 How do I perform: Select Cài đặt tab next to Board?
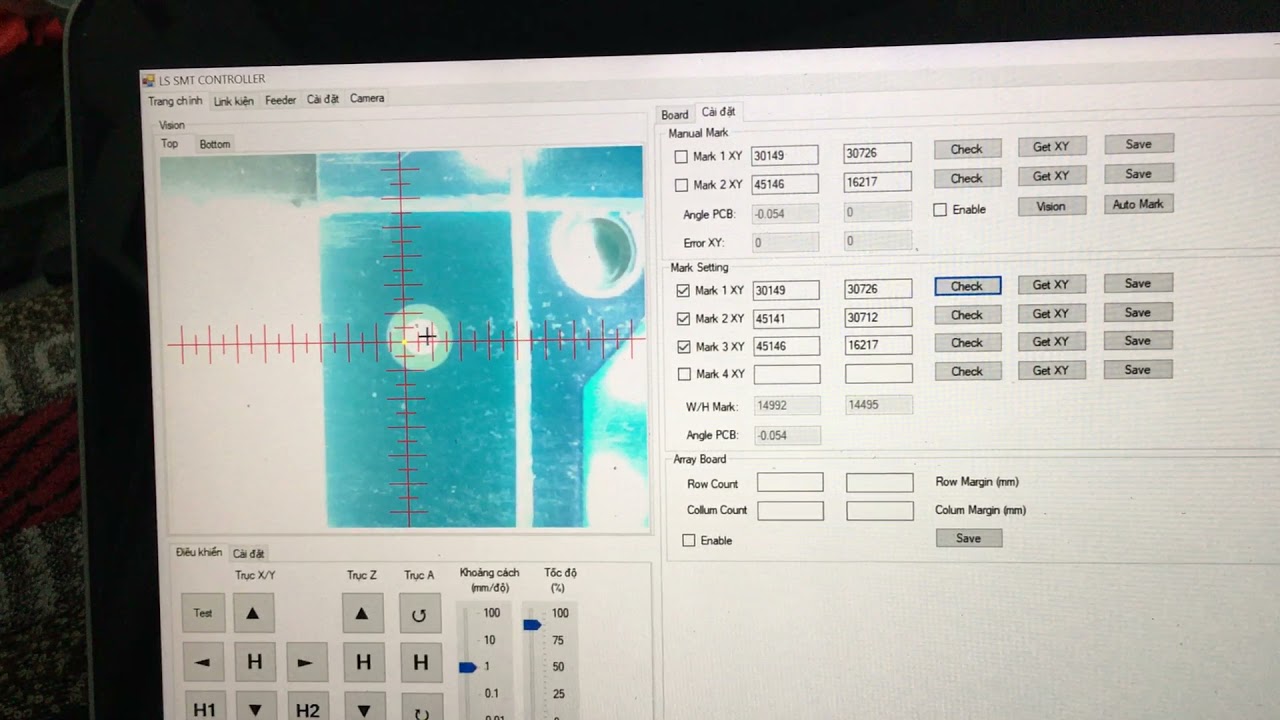[718, 112]
